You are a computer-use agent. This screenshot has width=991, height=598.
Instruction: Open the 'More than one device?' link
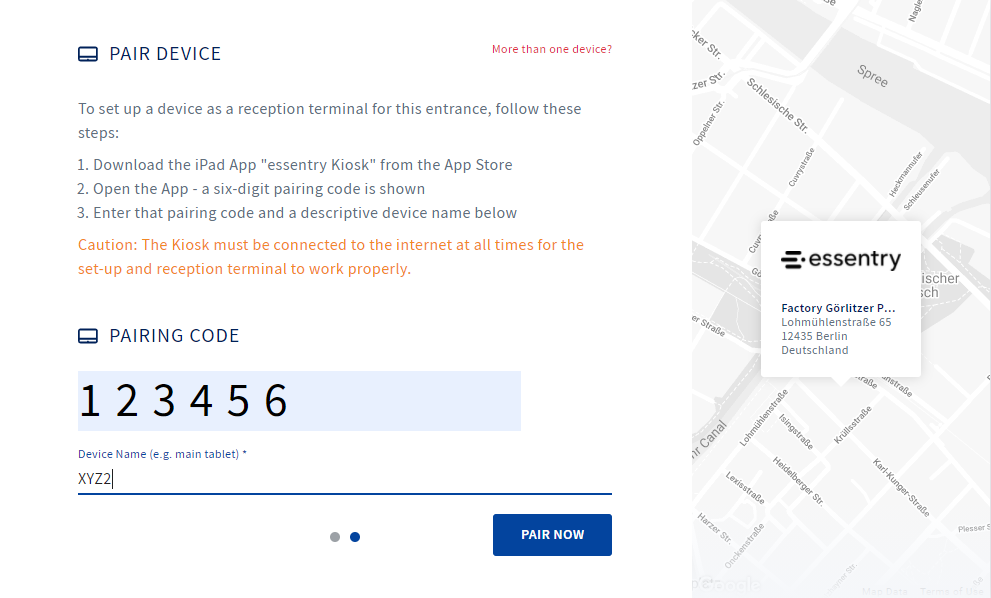coord(552,49)
